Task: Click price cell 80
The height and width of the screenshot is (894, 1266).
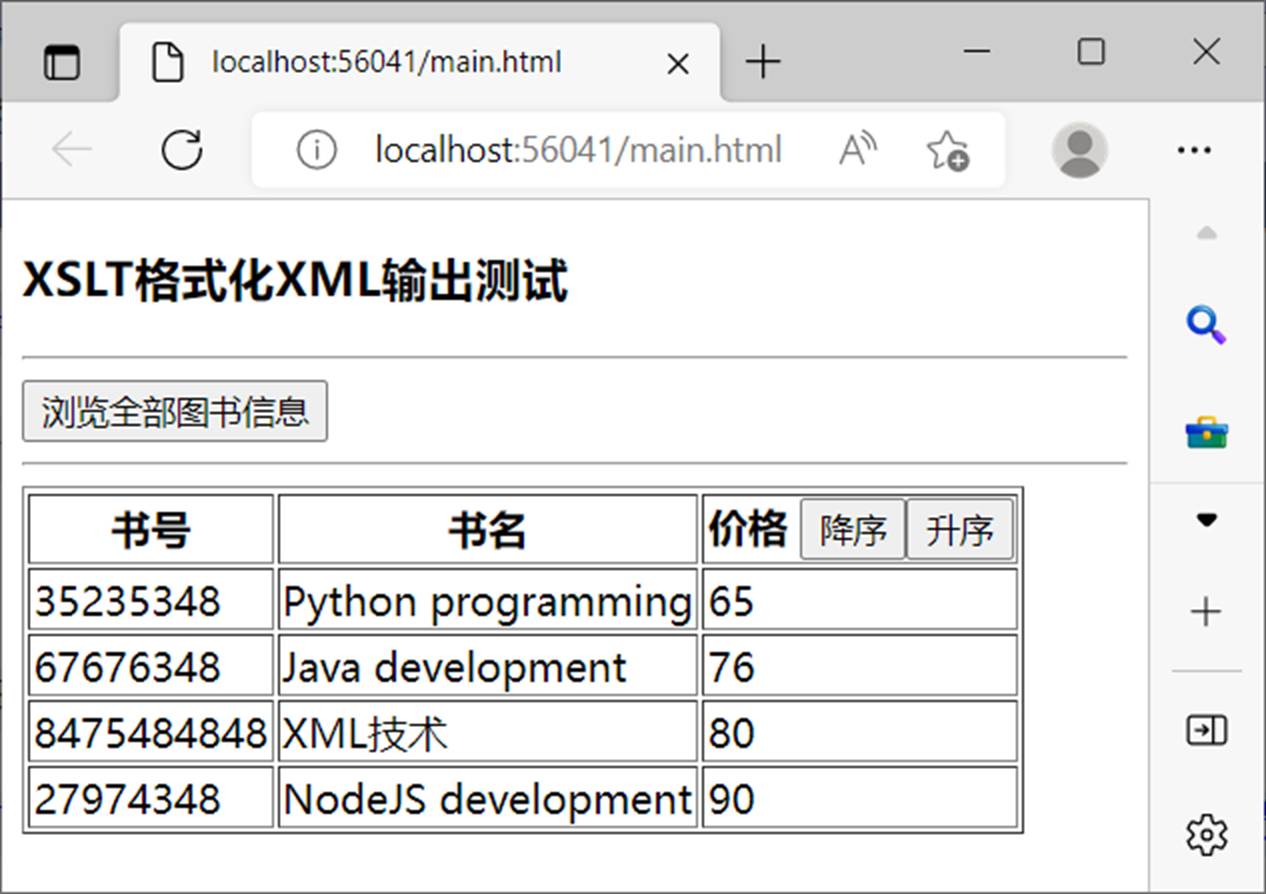Action: (860, 733)
